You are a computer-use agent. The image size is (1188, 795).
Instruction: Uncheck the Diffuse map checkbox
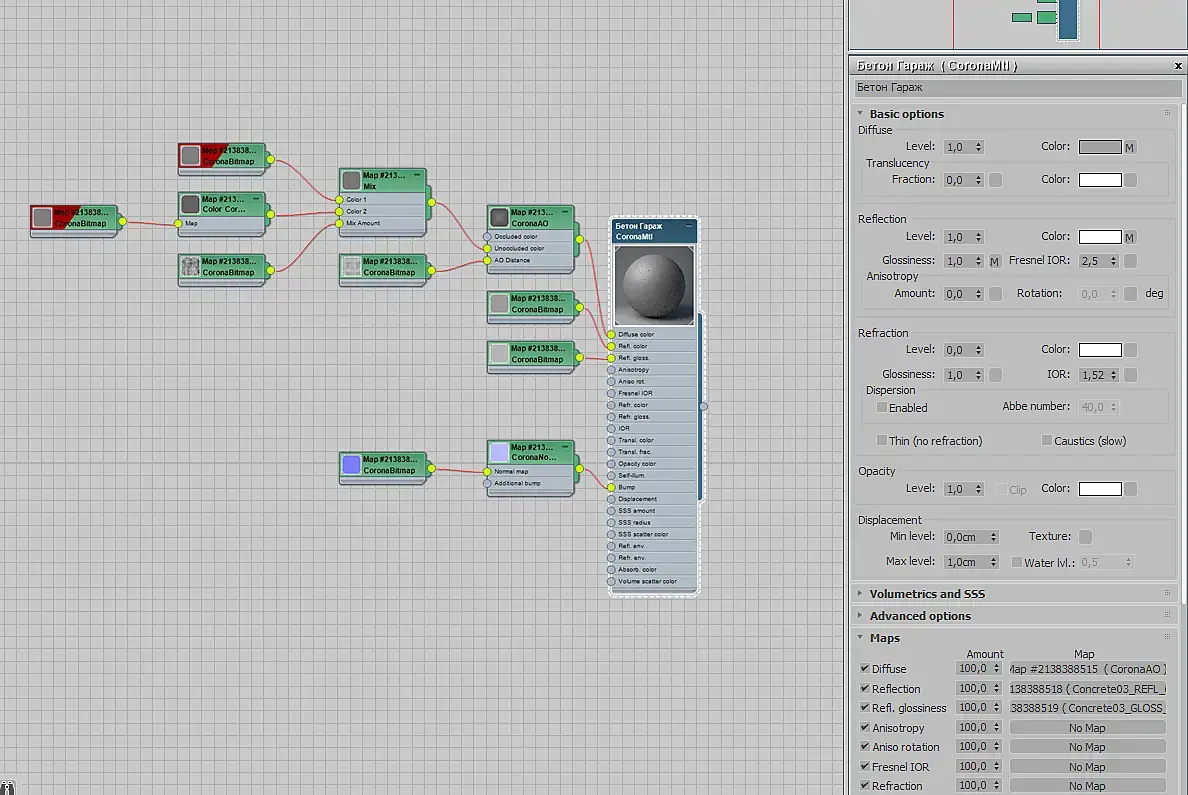coord(864,668)
